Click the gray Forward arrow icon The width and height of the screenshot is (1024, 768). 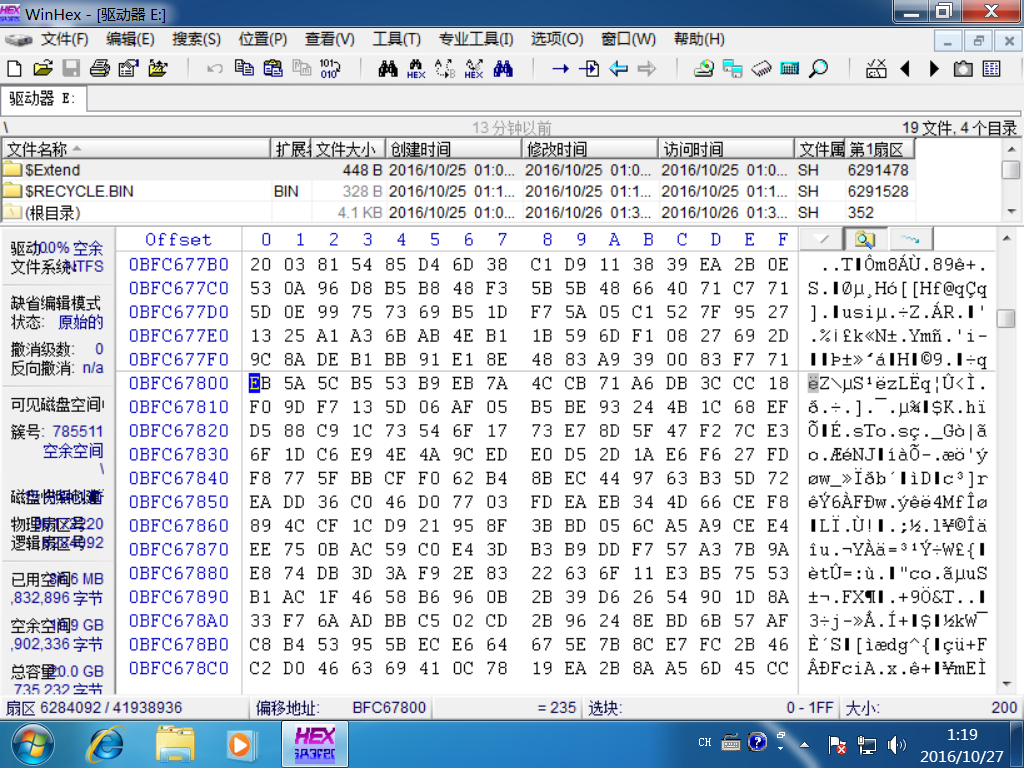(x=647, y=68)
